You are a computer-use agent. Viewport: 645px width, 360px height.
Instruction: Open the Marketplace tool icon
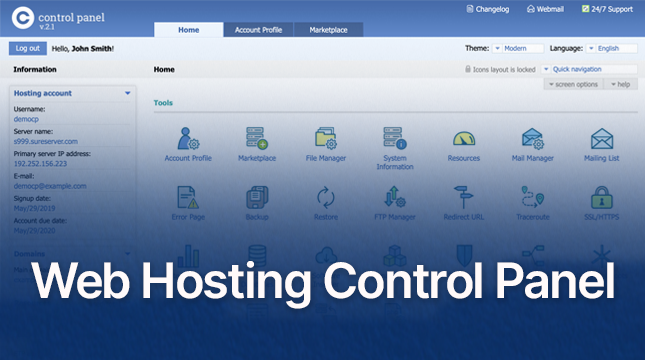pyautogui.click(x=257, y=138)
